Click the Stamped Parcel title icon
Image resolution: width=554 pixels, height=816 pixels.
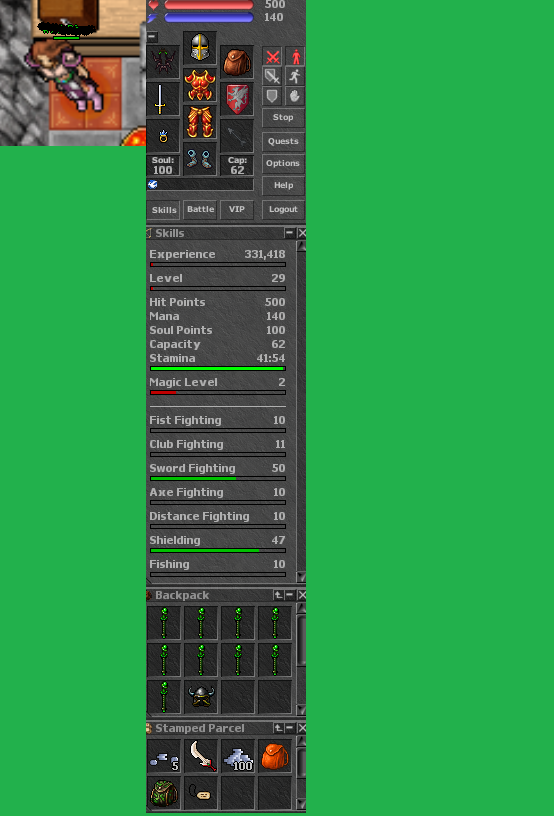(149, 728)
